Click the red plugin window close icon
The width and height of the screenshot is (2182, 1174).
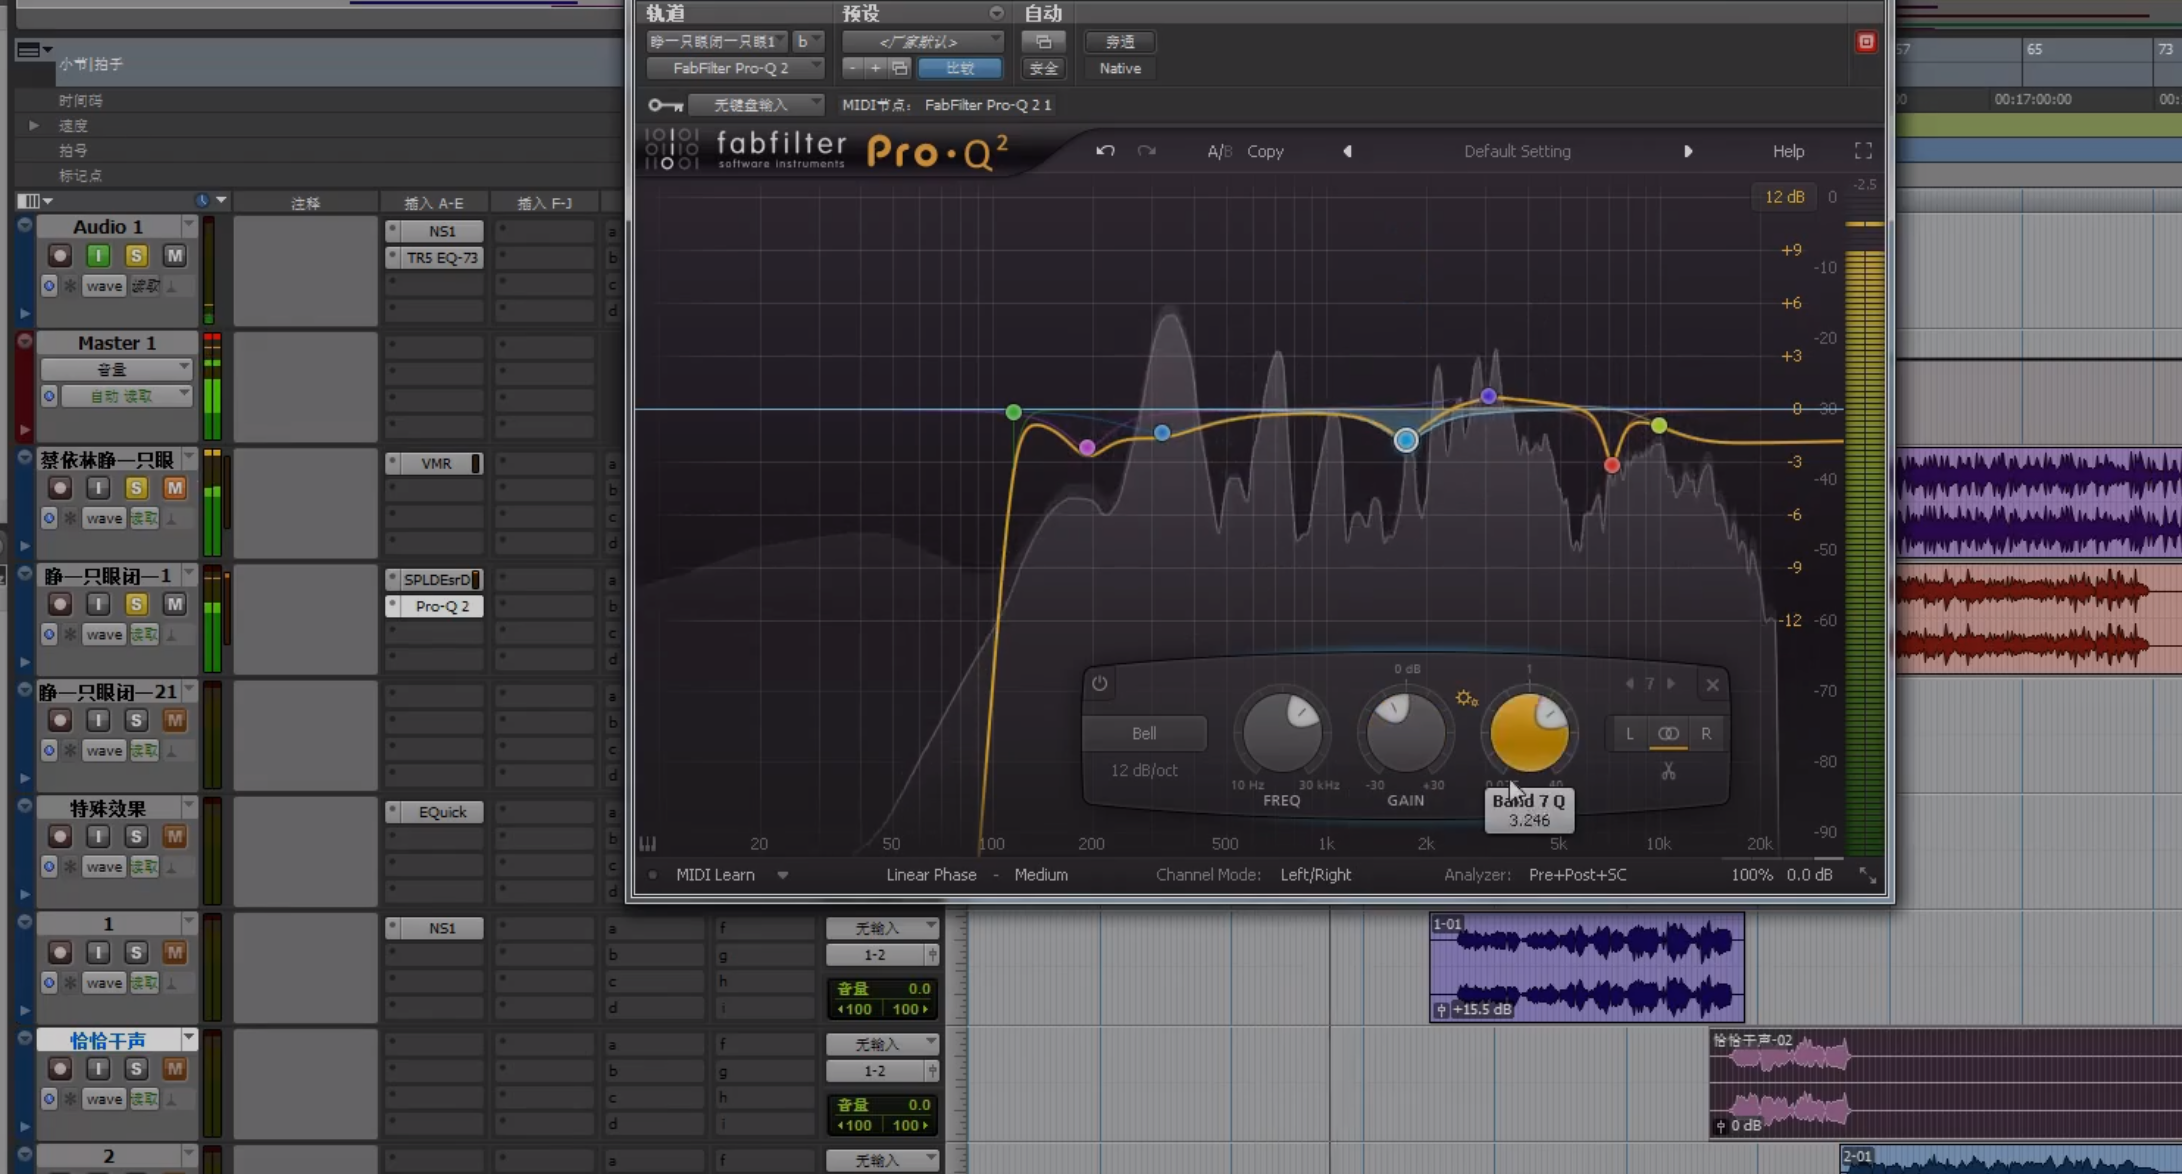(x=1866, y=42)
